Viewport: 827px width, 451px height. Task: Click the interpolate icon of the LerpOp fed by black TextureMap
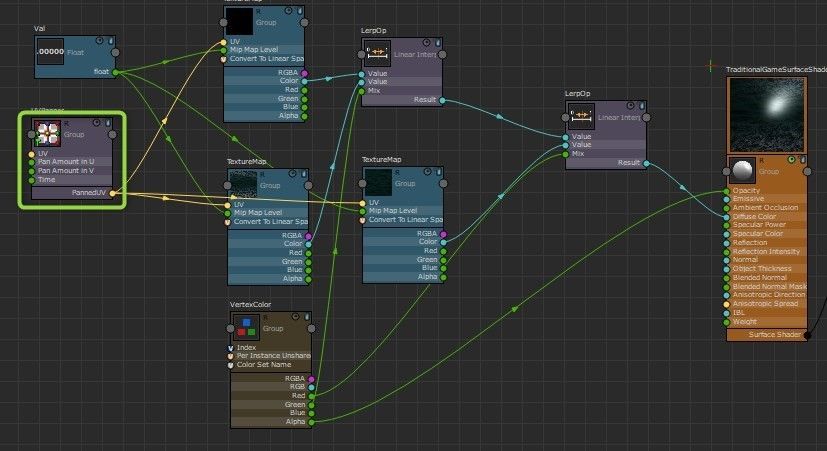[x=378, y=54]
